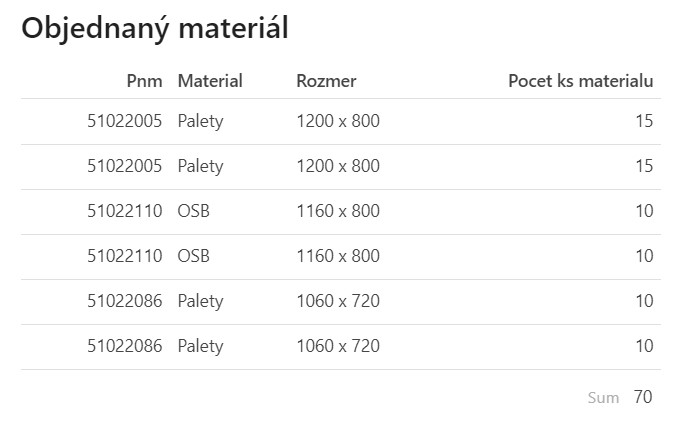Select quantity 15 in the second row

(643, 166)
